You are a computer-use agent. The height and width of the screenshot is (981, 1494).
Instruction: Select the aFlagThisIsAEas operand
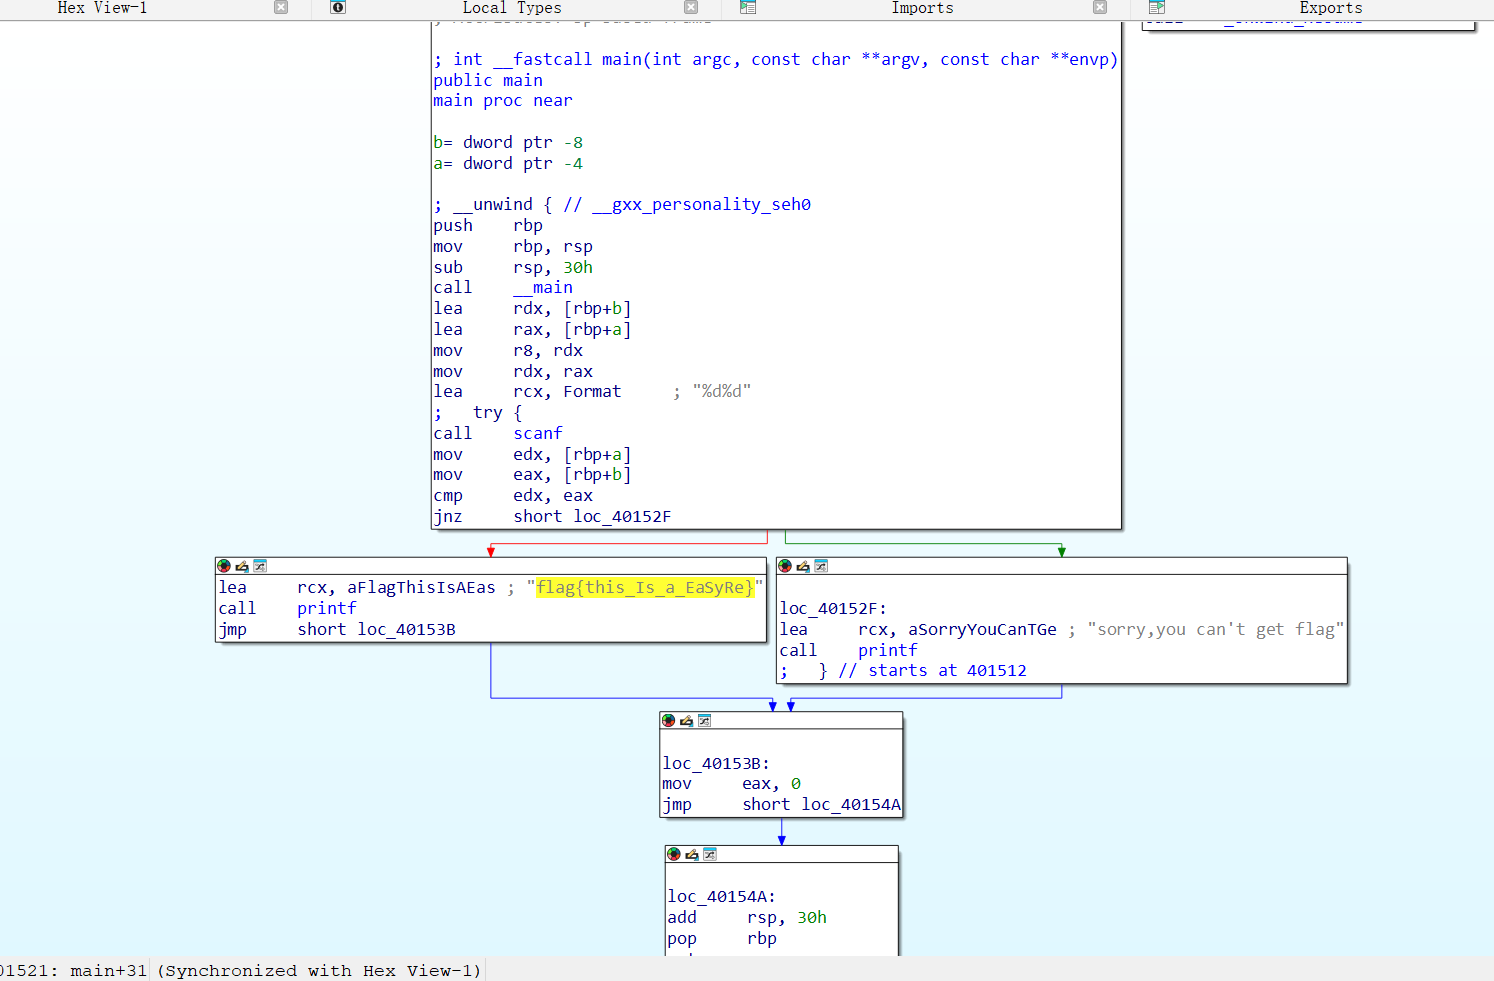(x=421, y=588)
